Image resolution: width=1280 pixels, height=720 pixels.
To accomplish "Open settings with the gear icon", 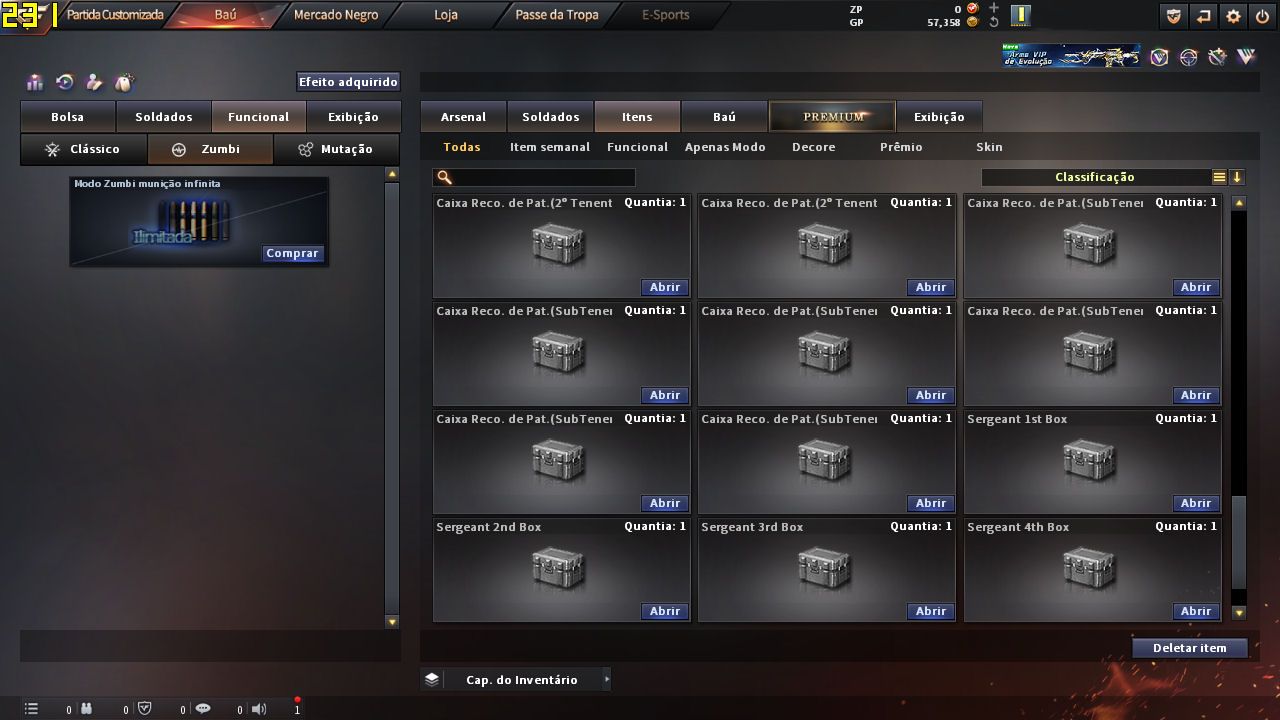I will coord(1233,16).
